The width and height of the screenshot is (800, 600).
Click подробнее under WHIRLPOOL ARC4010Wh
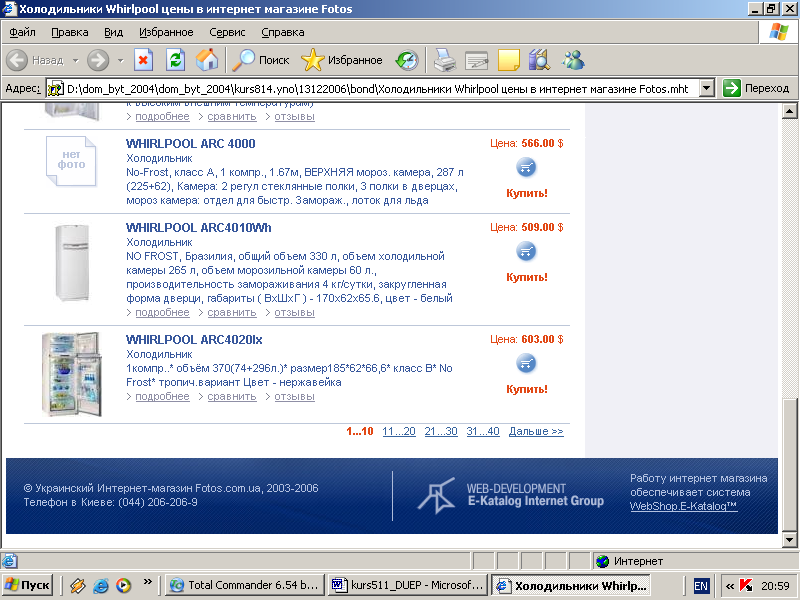pos(162,312)
